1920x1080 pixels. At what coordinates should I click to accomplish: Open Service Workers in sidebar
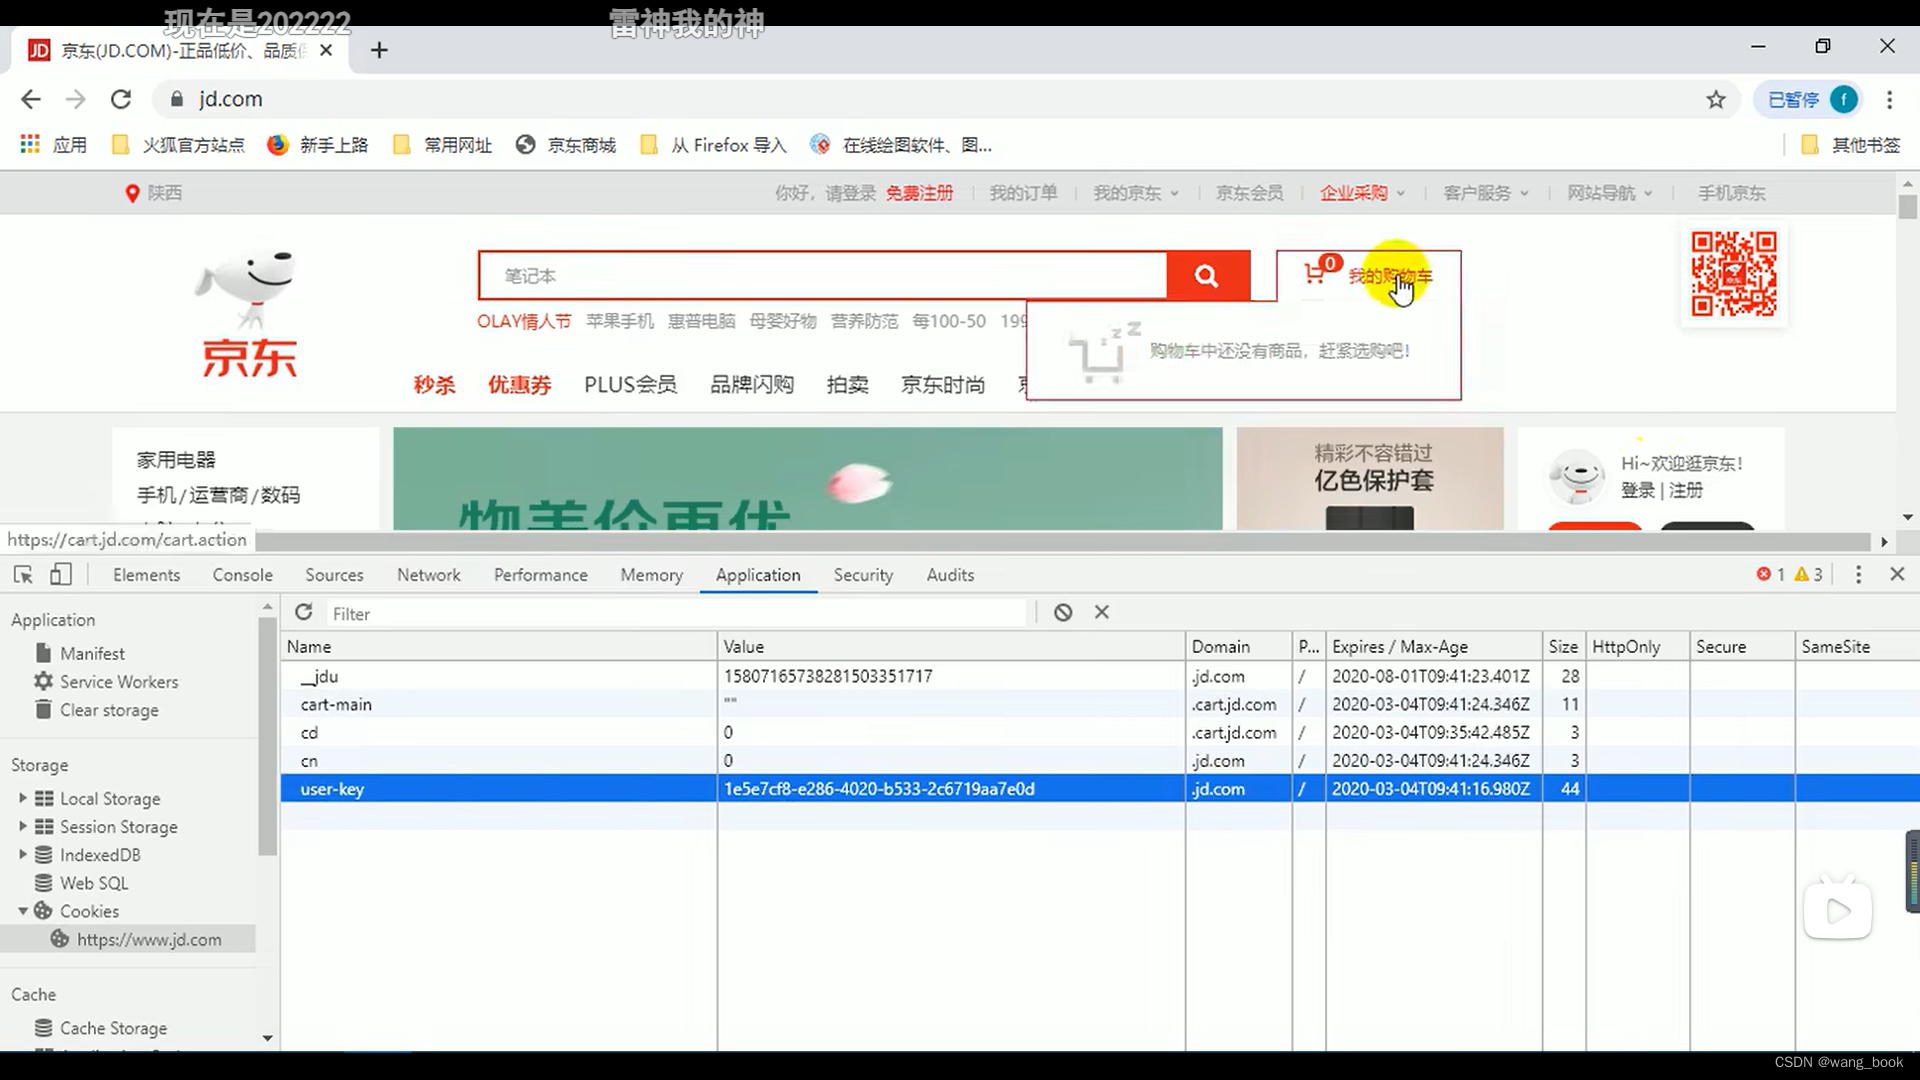(x=119, y=681)
